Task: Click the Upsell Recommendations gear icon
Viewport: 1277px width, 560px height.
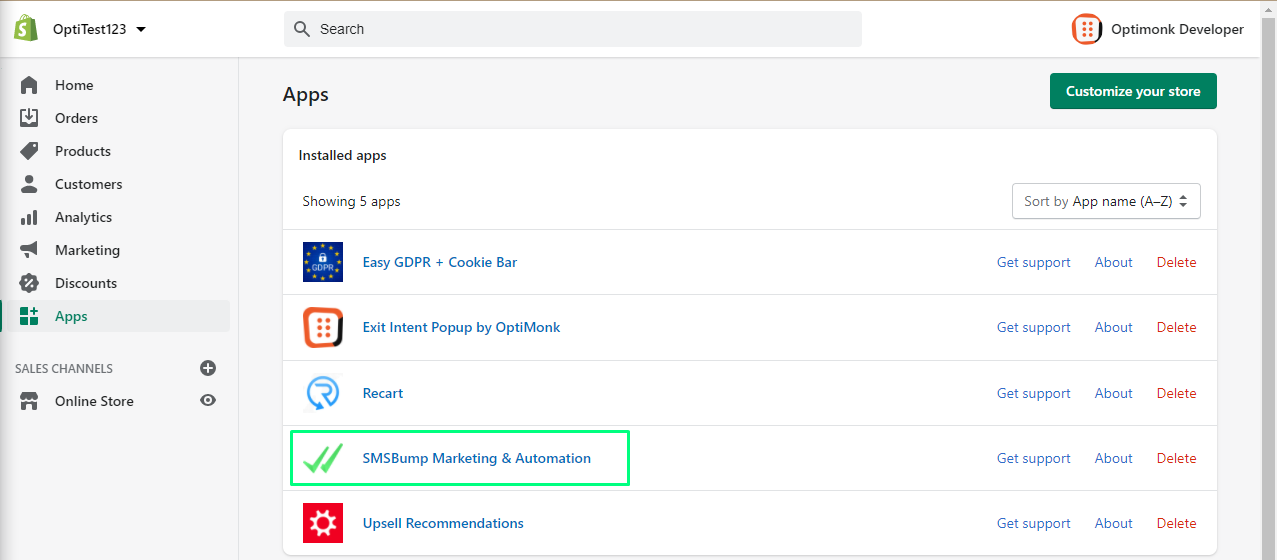Action: pyautogui.click(x=323, y=523)
